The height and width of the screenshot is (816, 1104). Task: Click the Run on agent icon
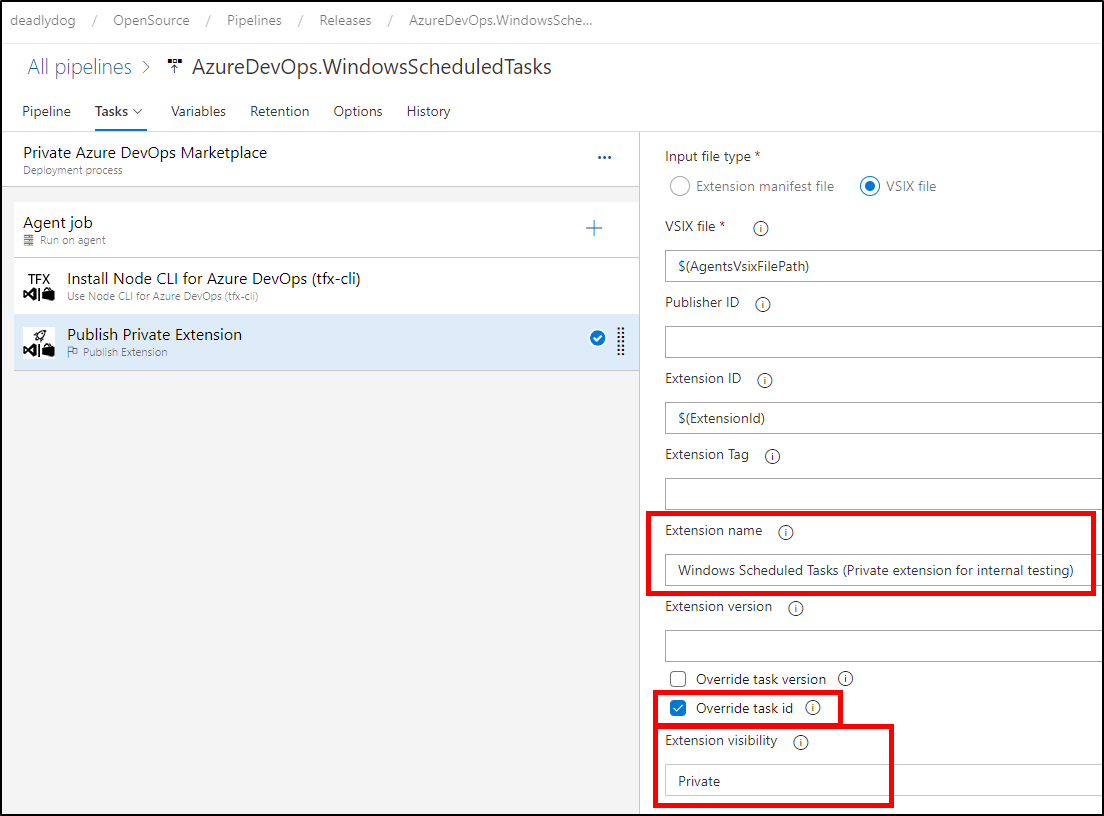(x=29, y=240)
